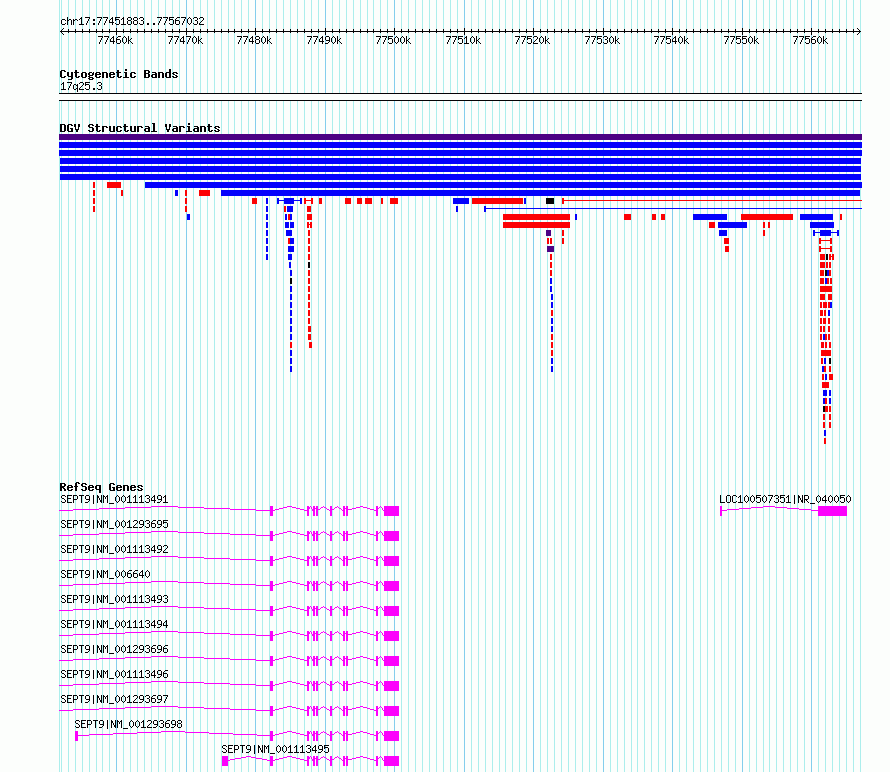890x772 pixels.
Task: Click the small red variant near 77460k
Action: pyautogui.click(x=114, y=185)
